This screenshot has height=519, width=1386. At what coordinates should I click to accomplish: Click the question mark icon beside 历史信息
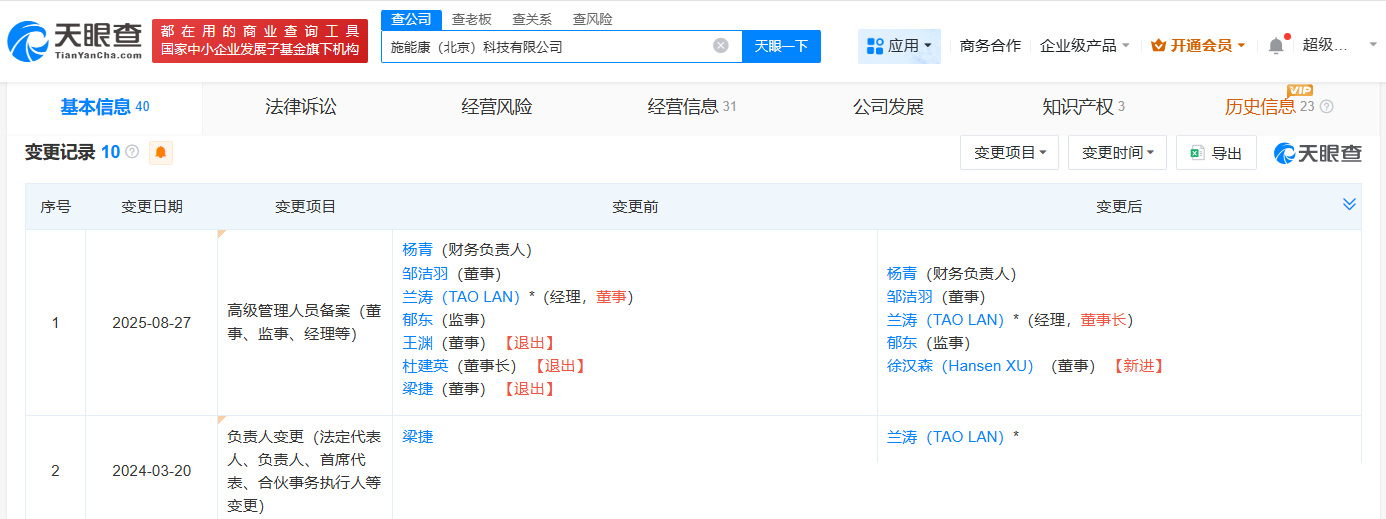pyautogui.click(x=1326, y=107)
